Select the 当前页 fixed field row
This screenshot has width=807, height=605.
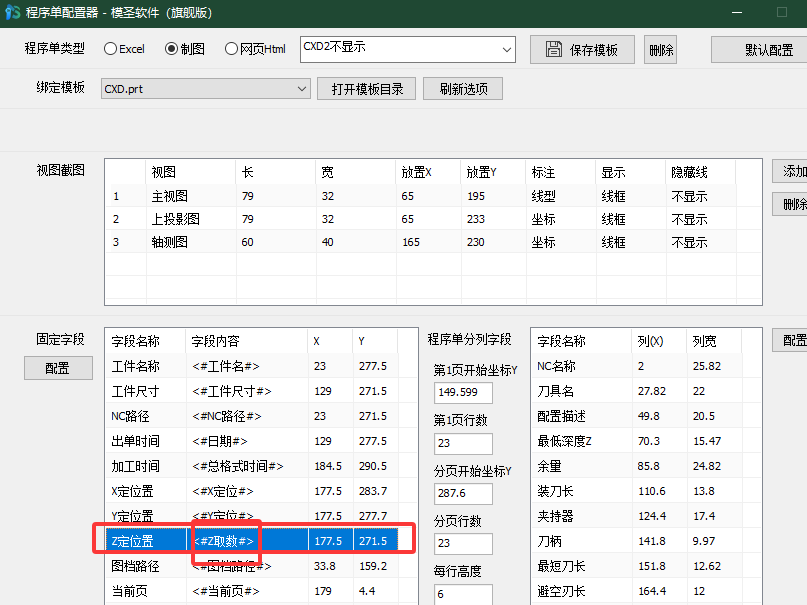click(x=260, y=591)
